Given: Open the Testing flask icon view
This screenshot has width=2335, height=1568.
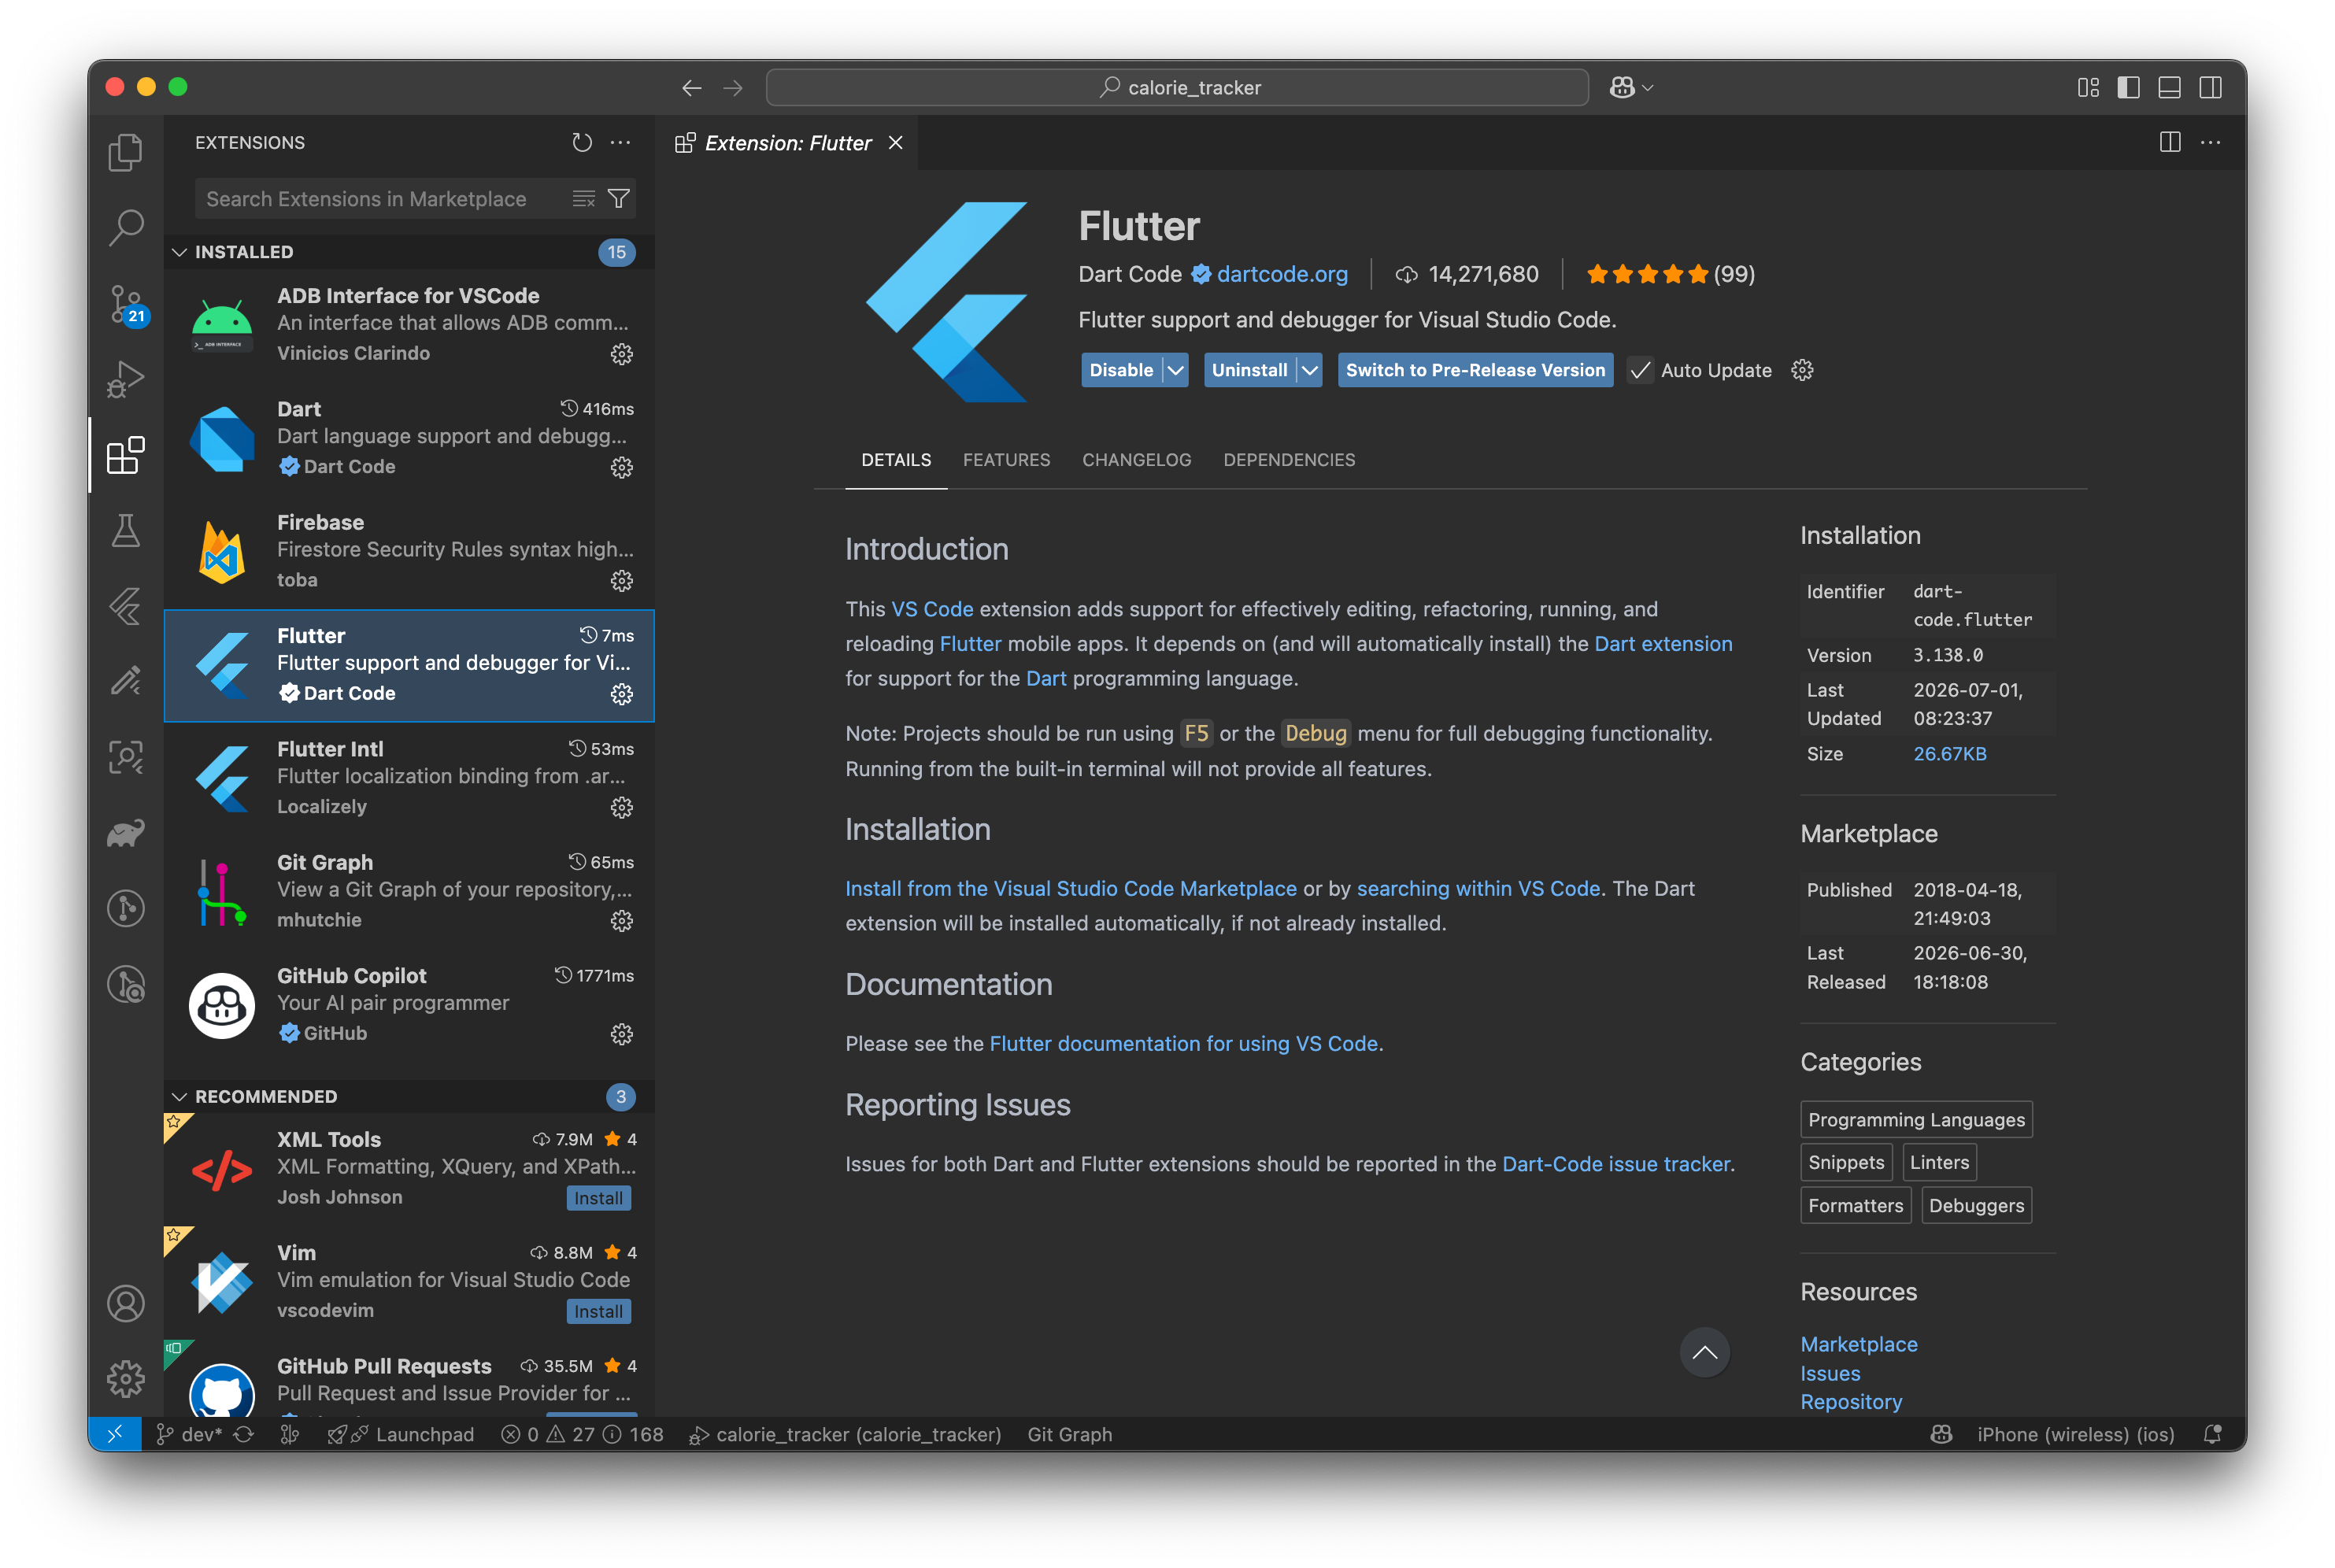Looking at the screenshot, I should (126, 531).
